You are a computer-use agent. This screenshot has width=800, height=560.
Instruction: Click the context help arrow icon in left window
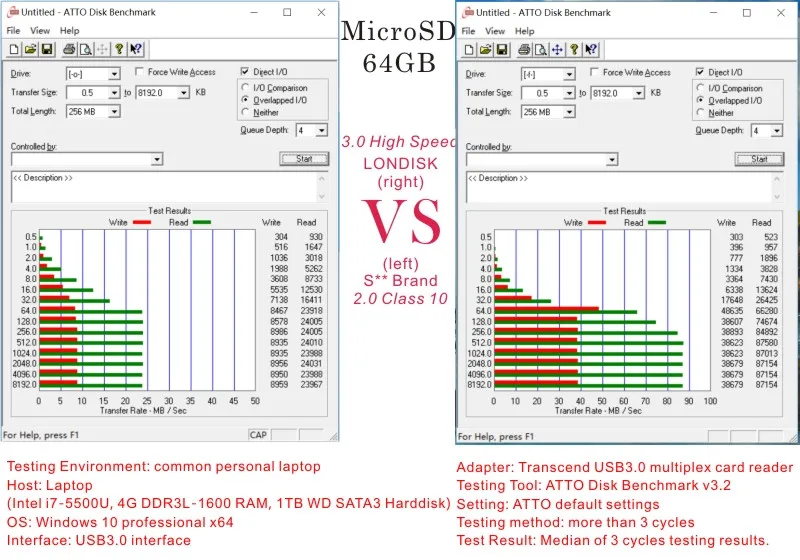point(136,49)
